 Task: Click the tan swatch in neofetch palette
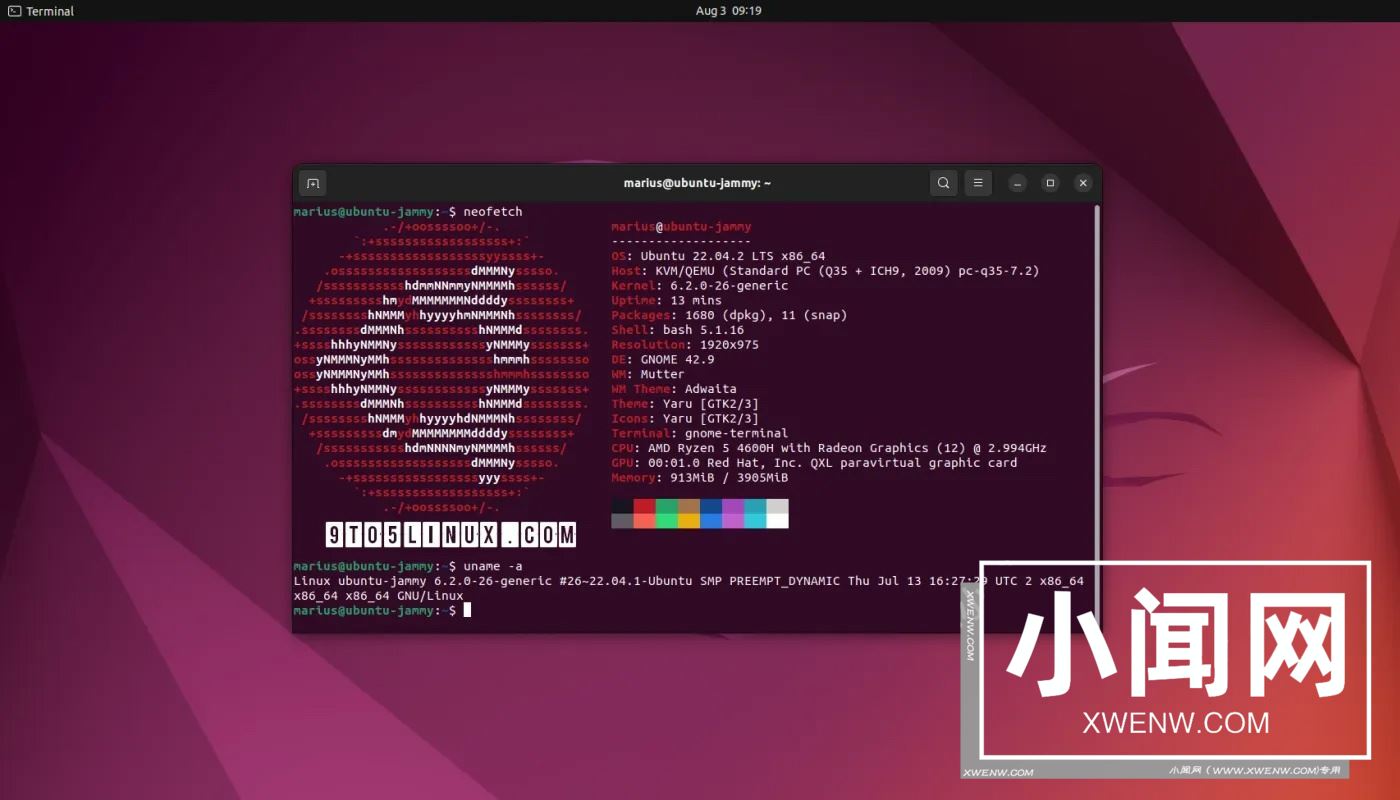pos(689,506)
